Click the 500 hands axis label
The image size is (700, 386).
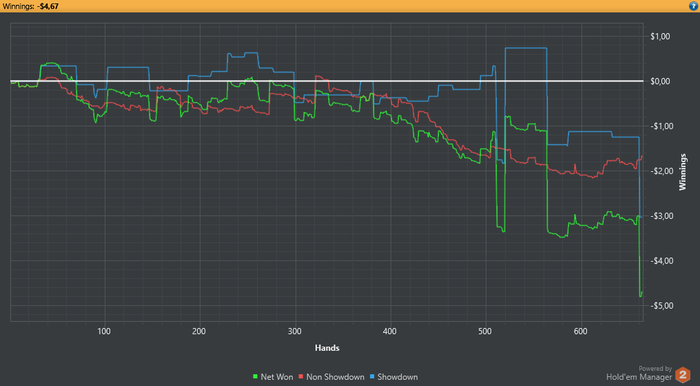click(x=485, y=332)
